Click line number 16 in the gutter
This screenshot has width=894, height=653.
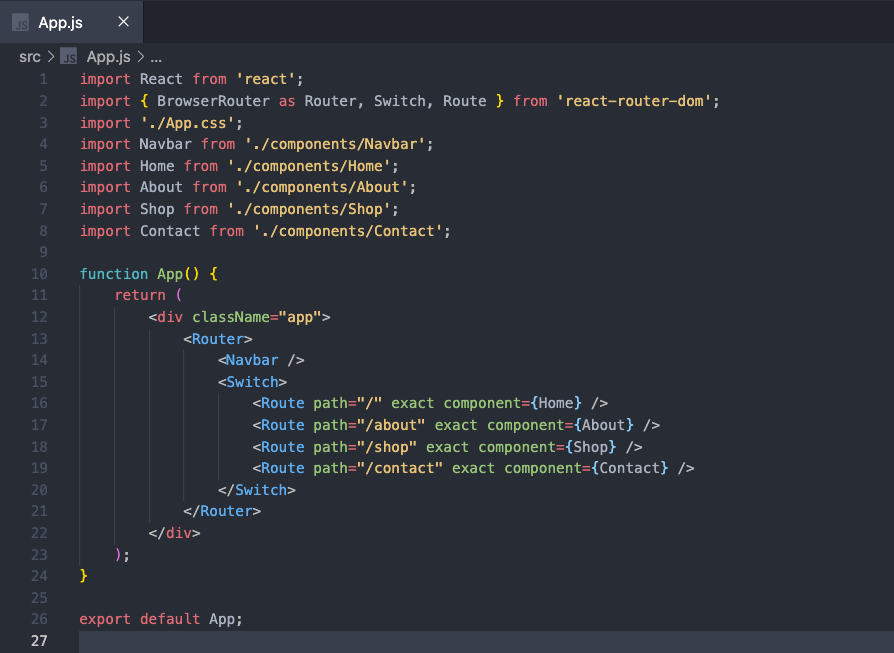pos(39,402)
